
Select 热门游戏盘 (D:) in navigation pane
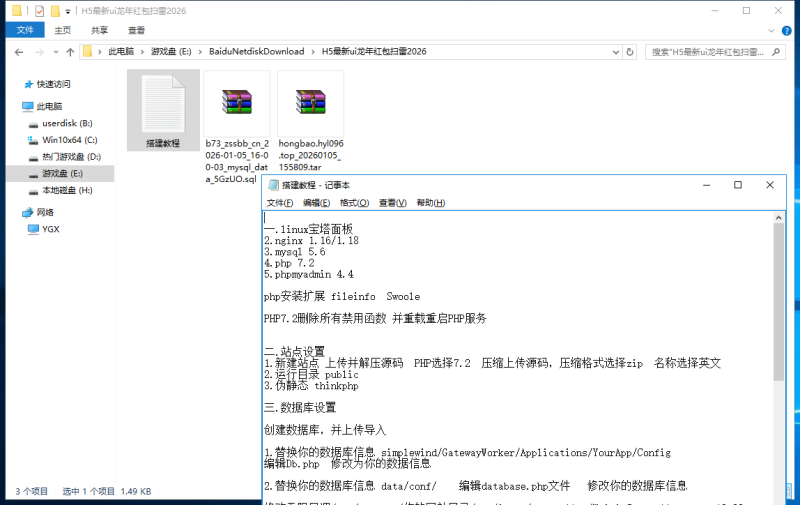[x=71, y=157]
